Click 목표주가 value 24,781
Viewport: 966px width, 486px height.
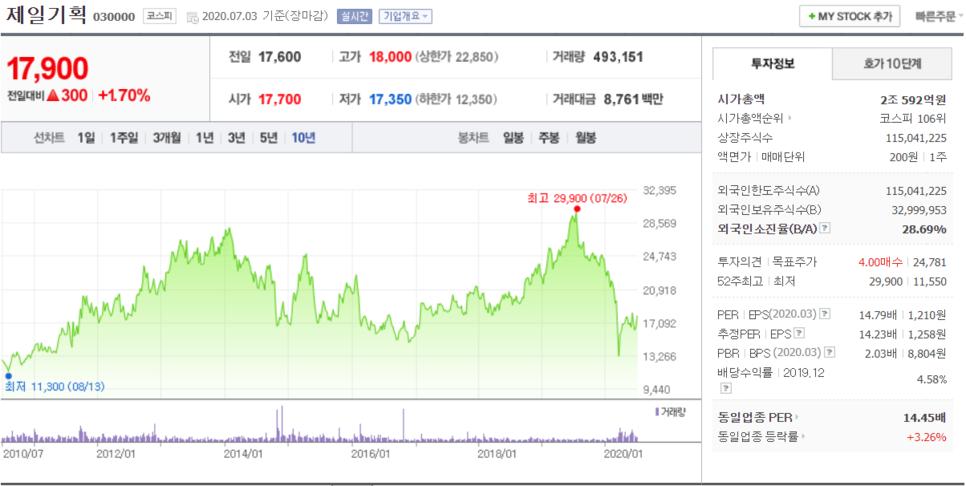(930, 262)
